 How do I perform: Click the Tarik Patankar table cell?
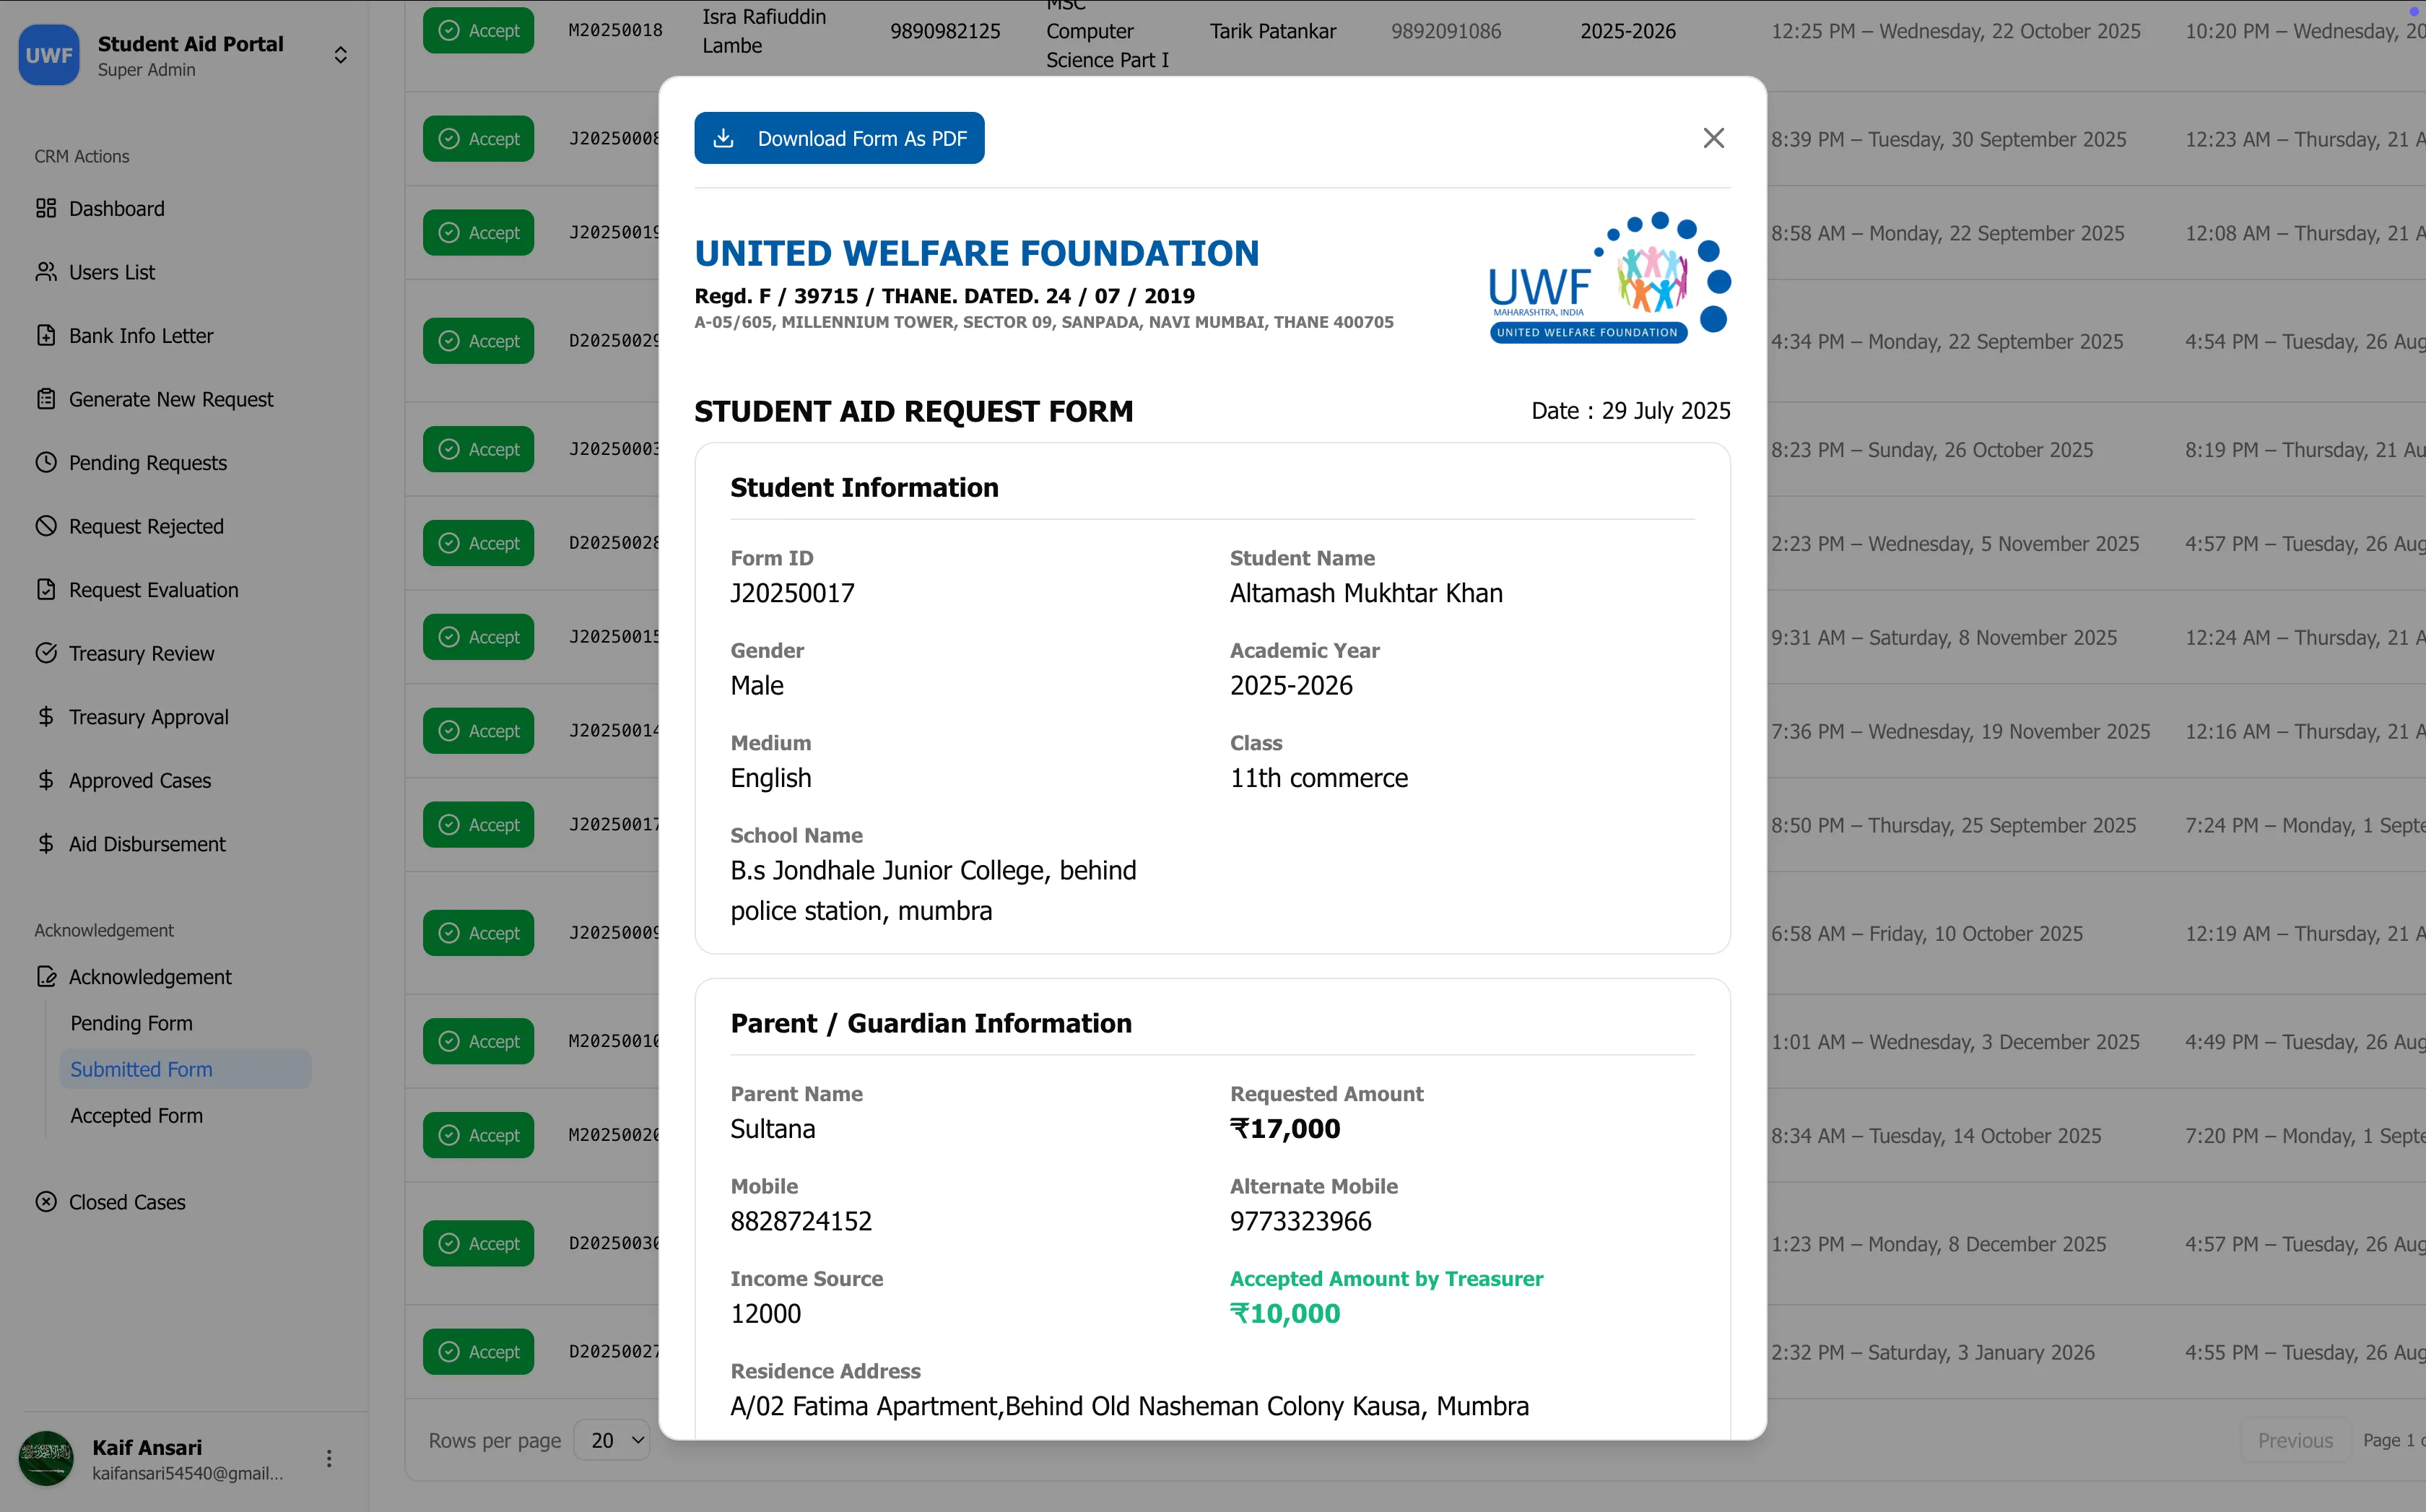click(x=1273, y=30)
